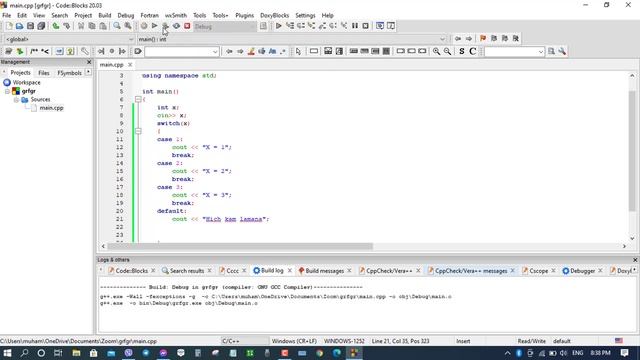This screenshot has height=360, width=640.
Task: Click the bold C toolbar icon
Action: point(473,51)
